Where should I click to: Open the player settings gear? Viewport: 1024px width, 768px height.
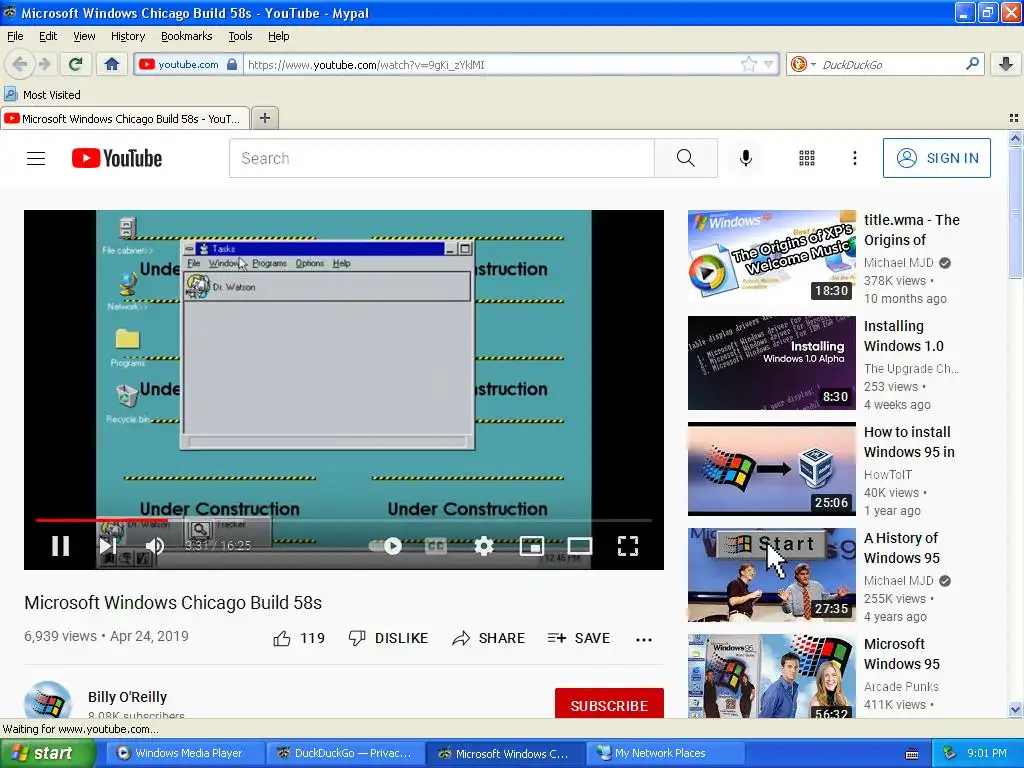coord(483,545)
